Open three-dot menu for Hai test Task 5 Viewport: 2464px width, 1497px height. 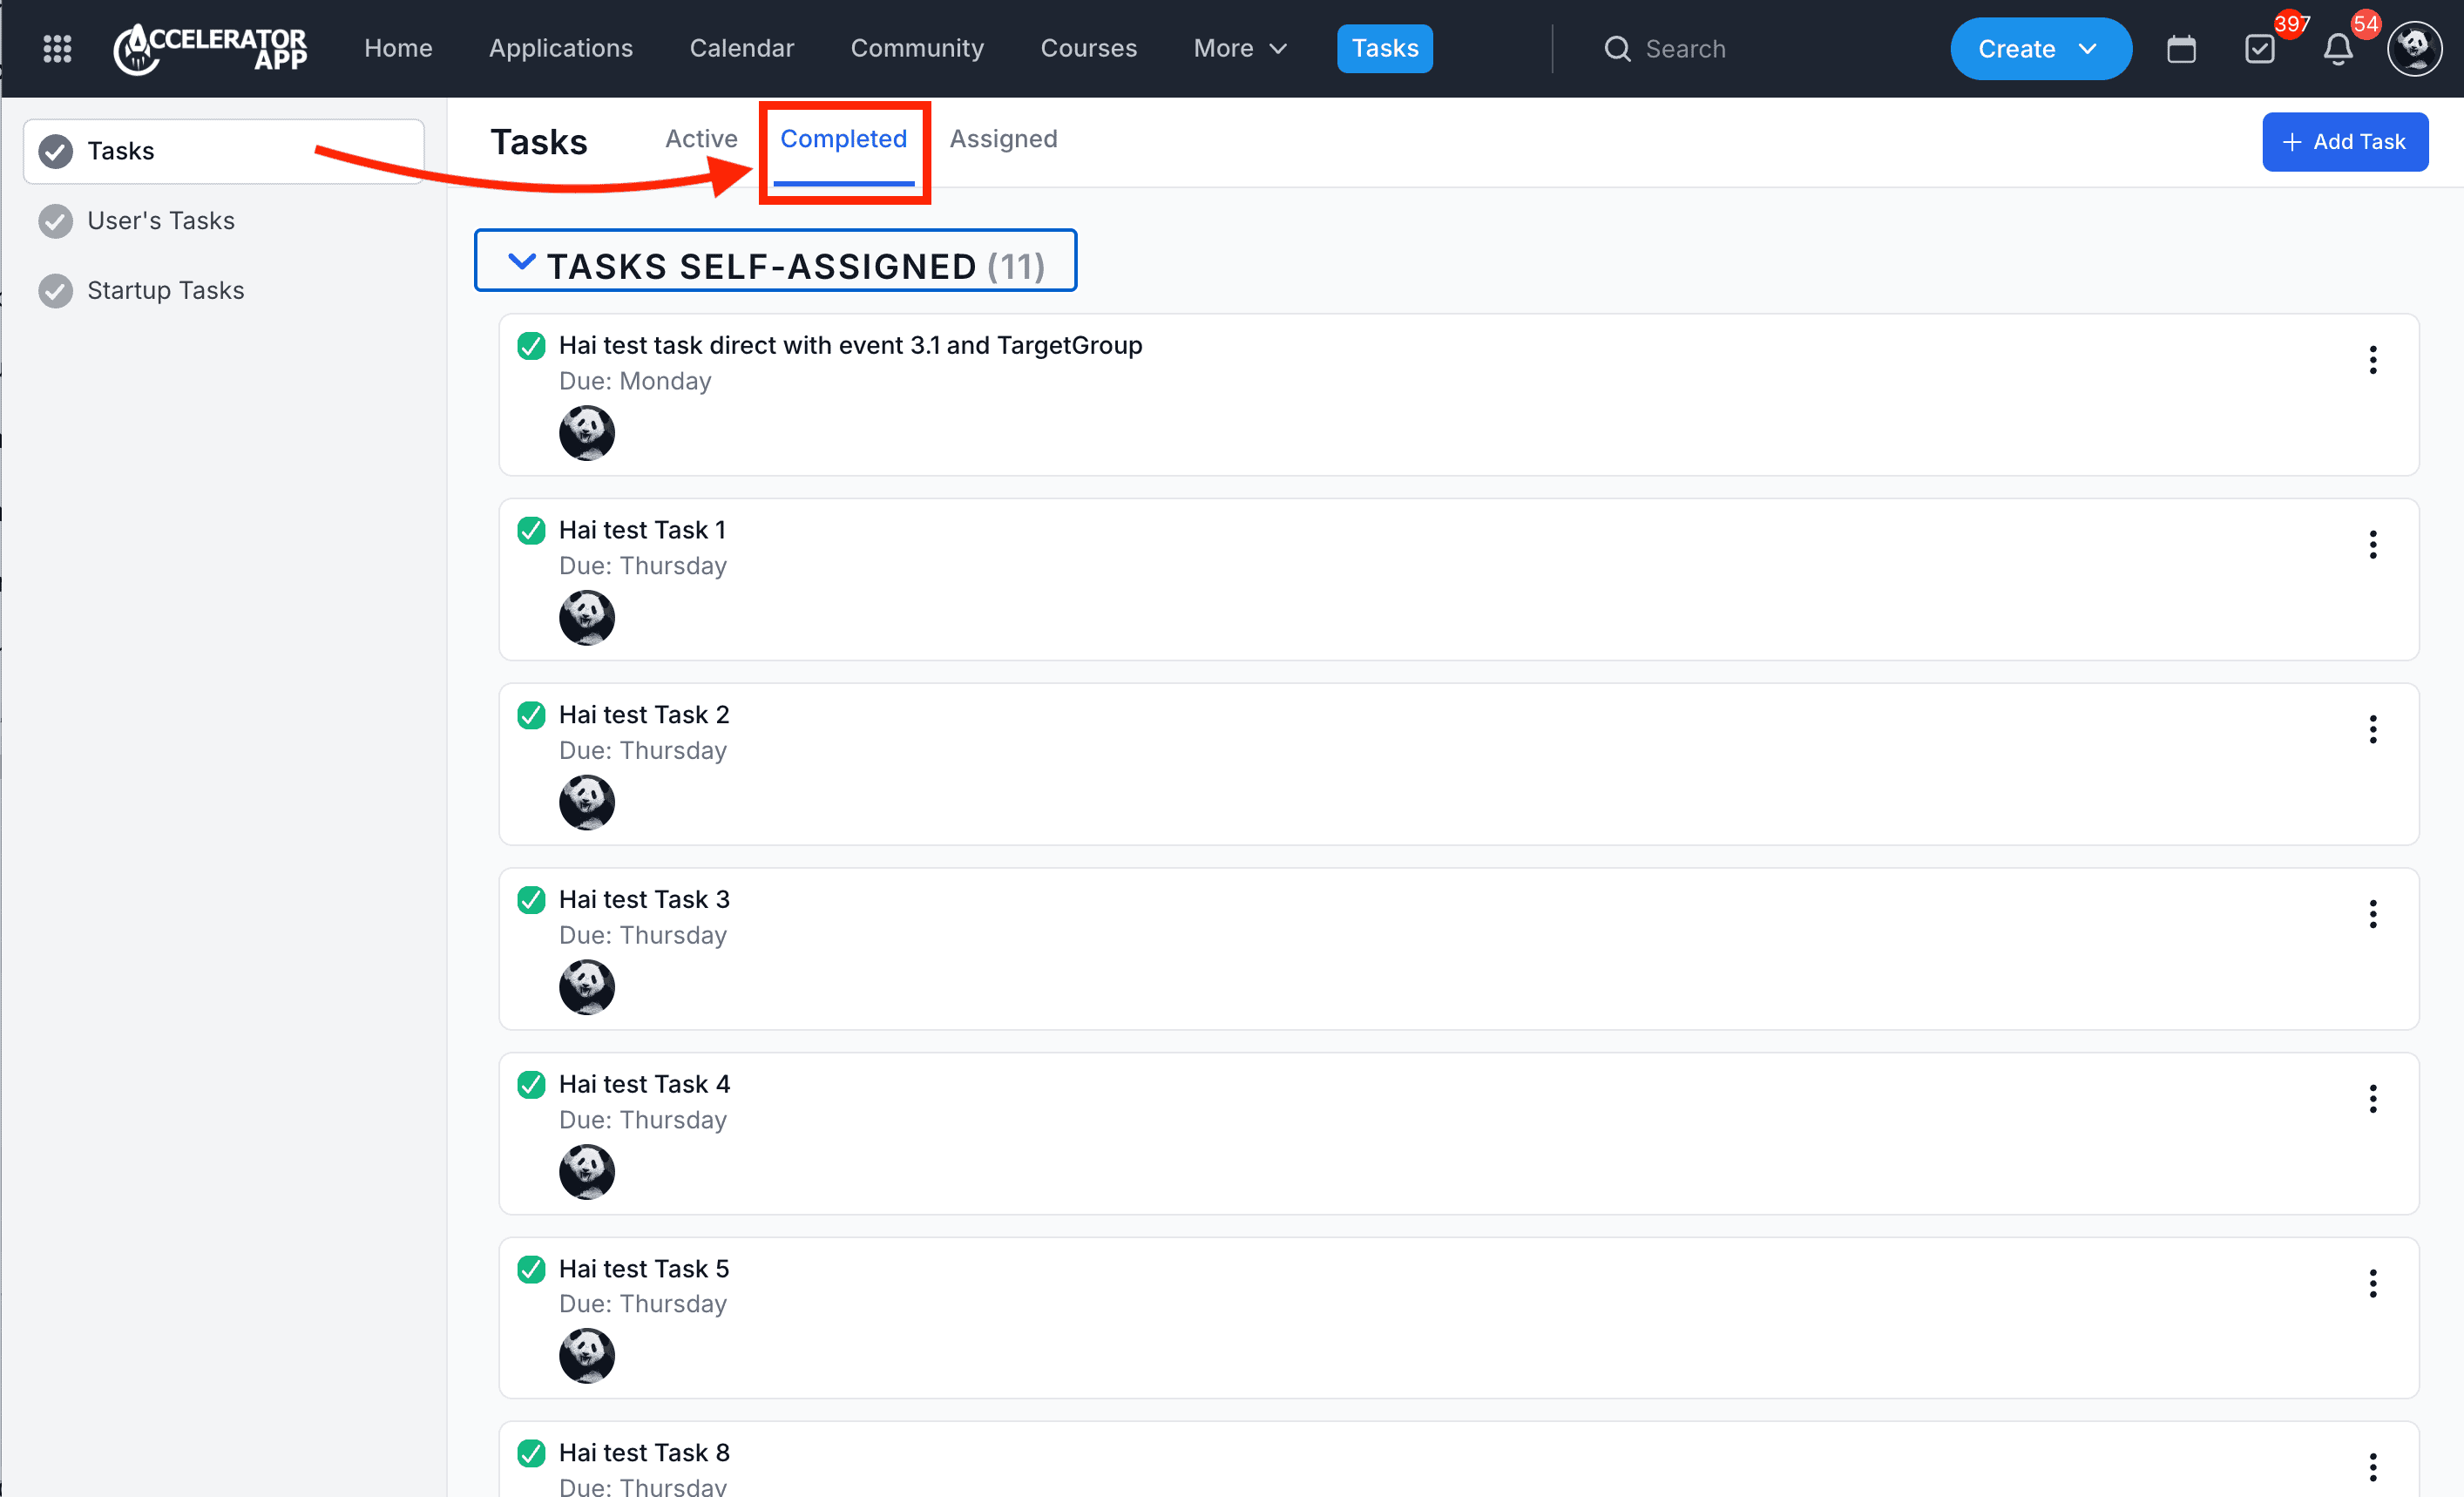click(x=2373, y=1283)
